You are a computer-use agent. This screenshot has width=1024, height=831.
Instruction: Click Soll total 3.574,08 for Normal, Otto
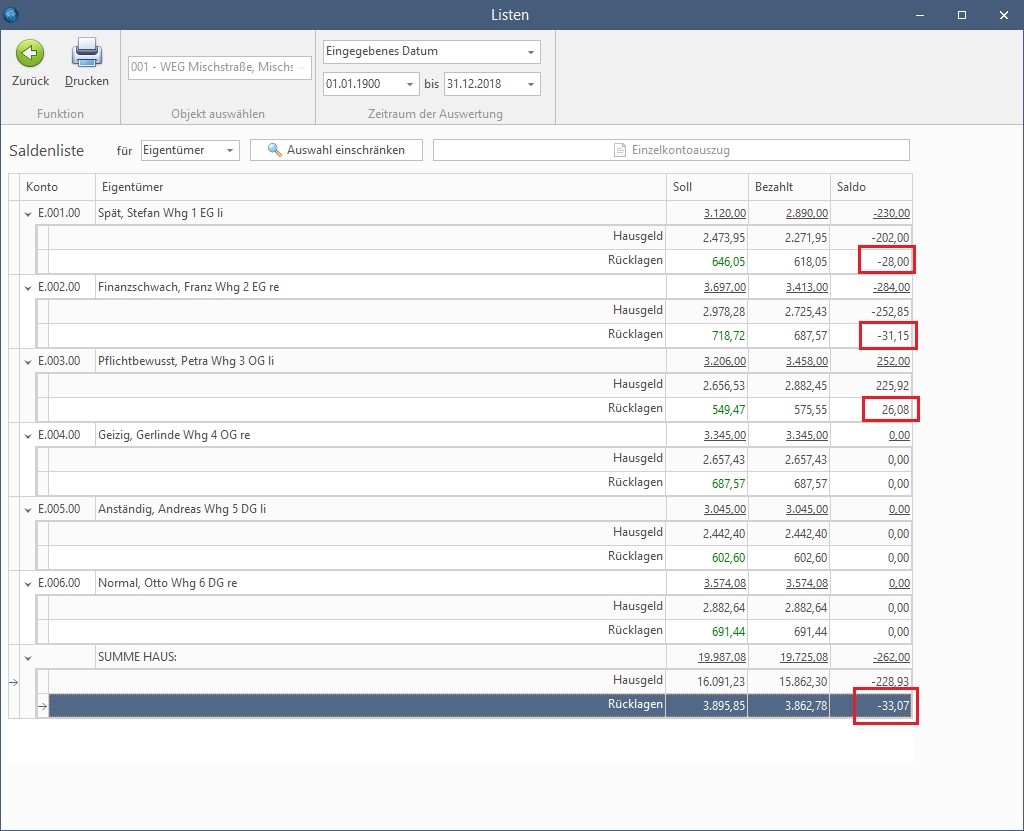tap(724, 583)
